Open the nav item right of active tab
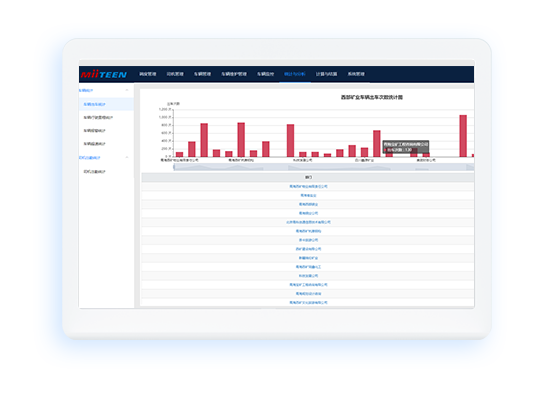This screenshot has height=395, width=550. coord(326,74)
